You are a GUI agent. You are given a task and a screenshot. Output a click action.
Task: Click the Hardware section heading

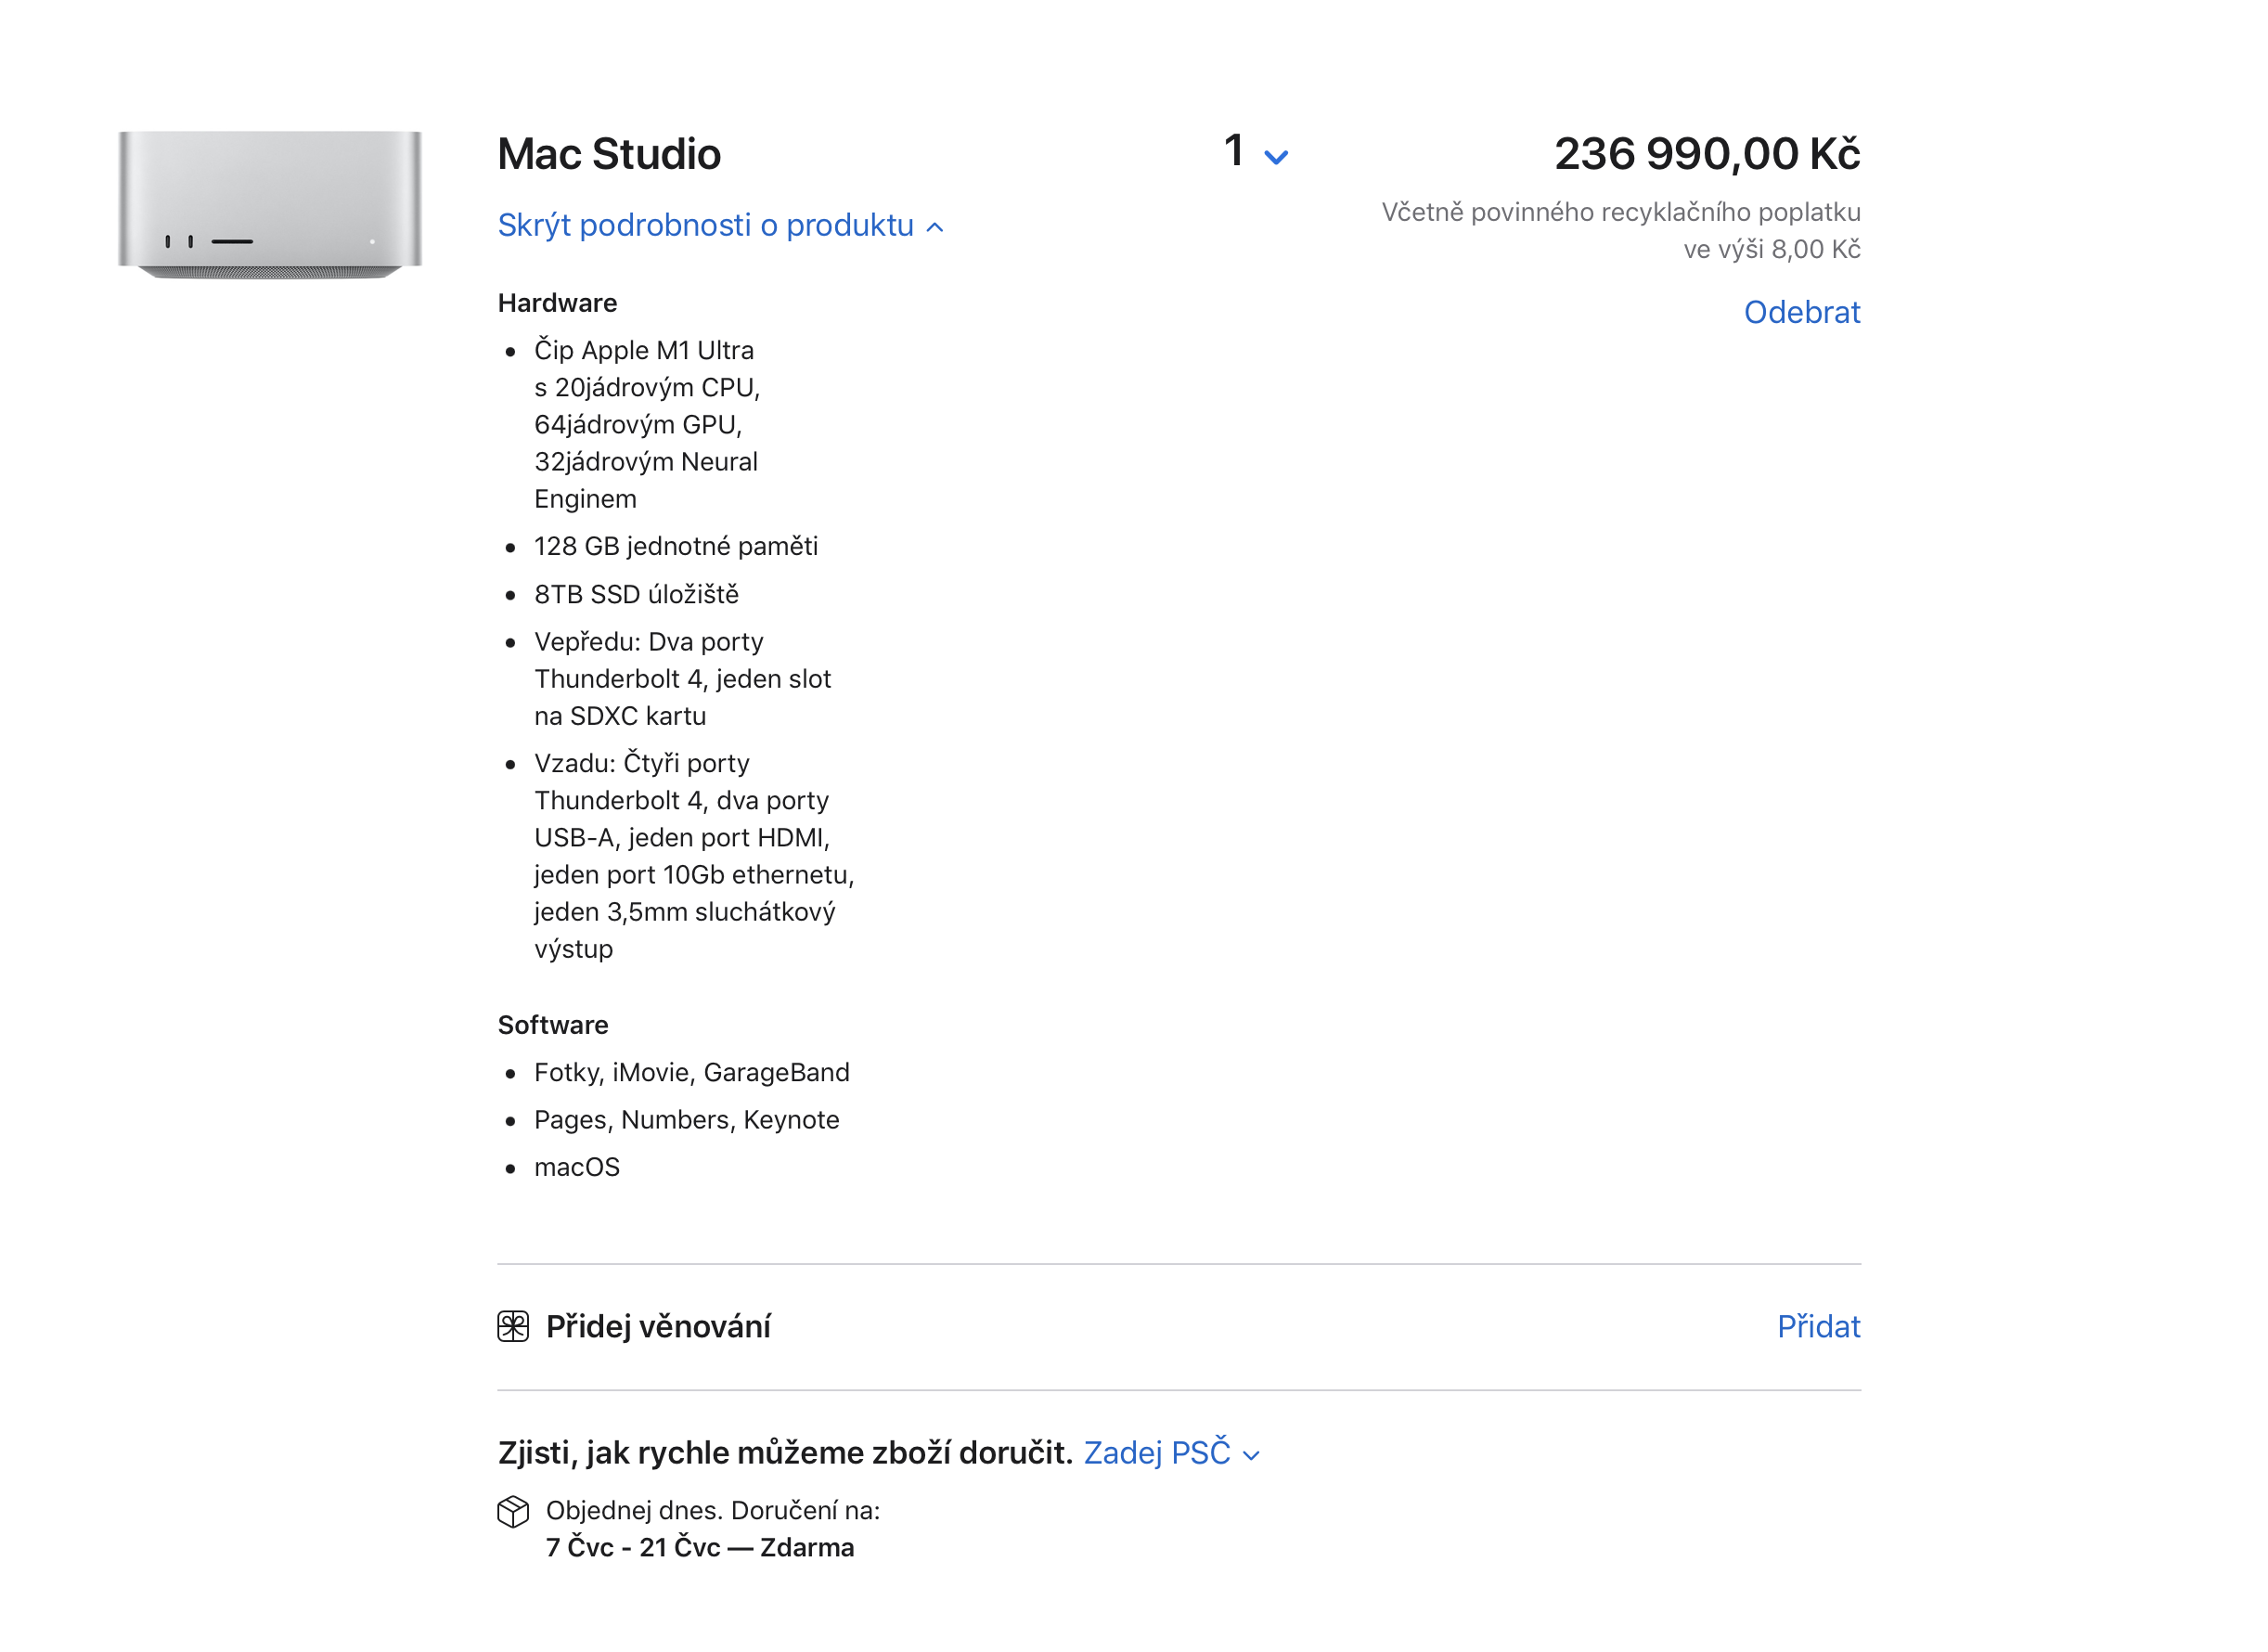click(556, 302)
